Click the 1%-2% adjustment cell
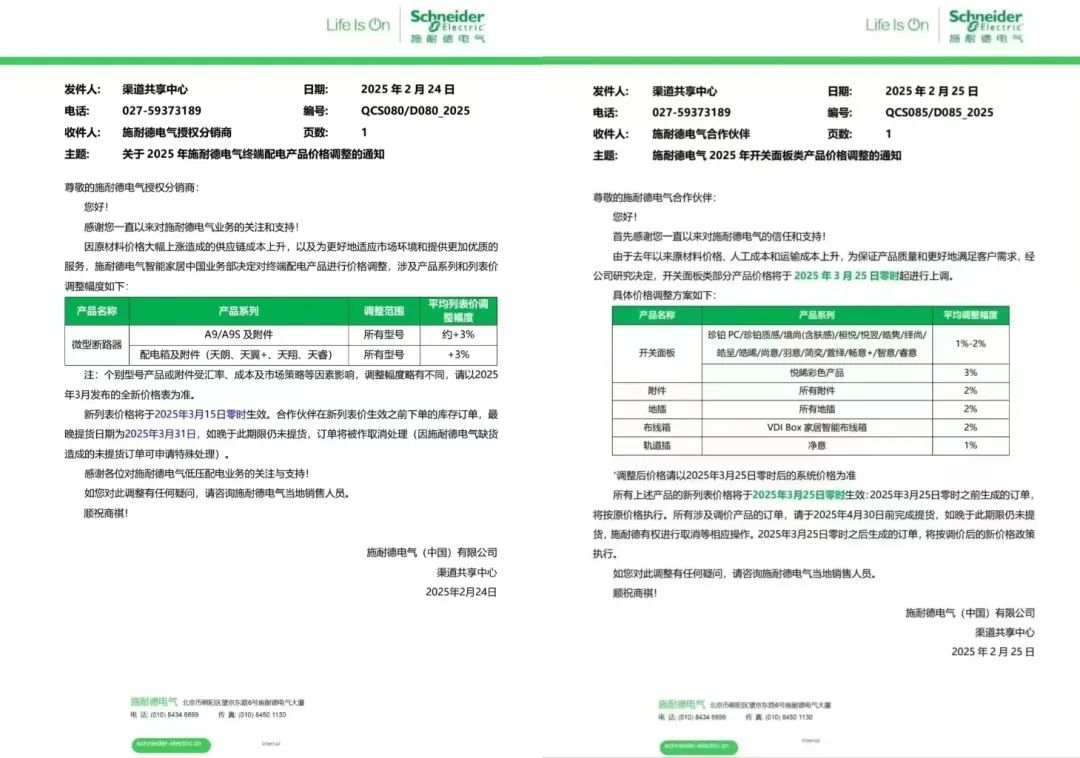The height and width of the screenshot is (758, 1080). pyautogui.click(x=970, y=344)
